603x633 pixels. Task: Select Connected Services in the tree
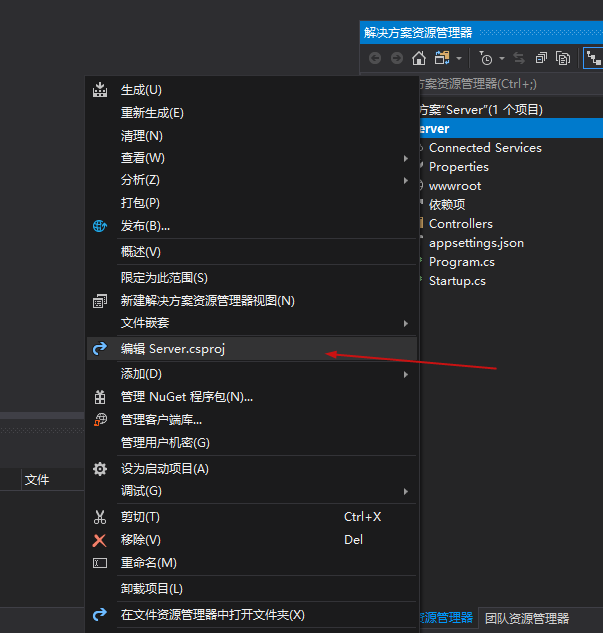click(485, 148)
